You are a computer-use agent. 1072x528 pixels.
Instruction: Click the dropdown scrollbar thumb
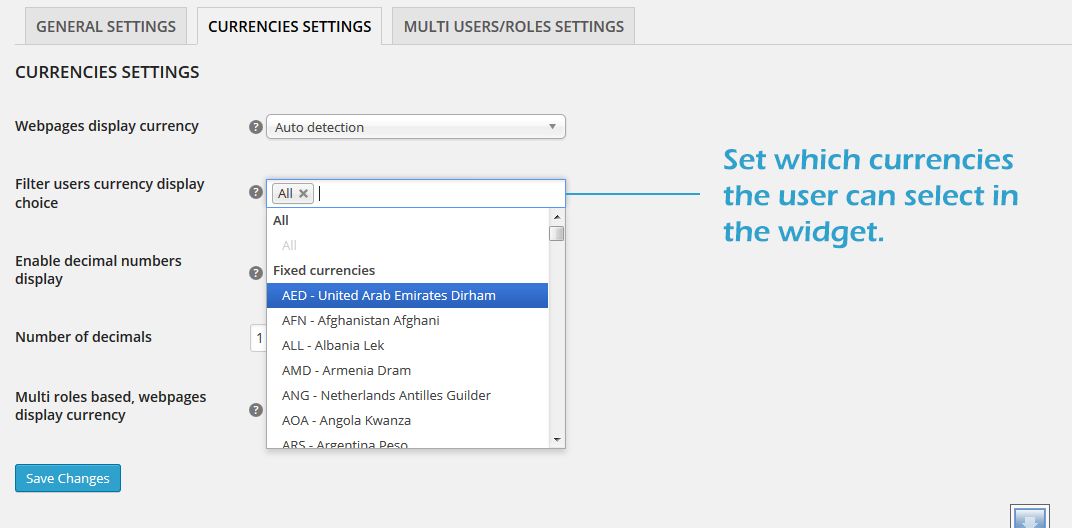coord(557,234)
